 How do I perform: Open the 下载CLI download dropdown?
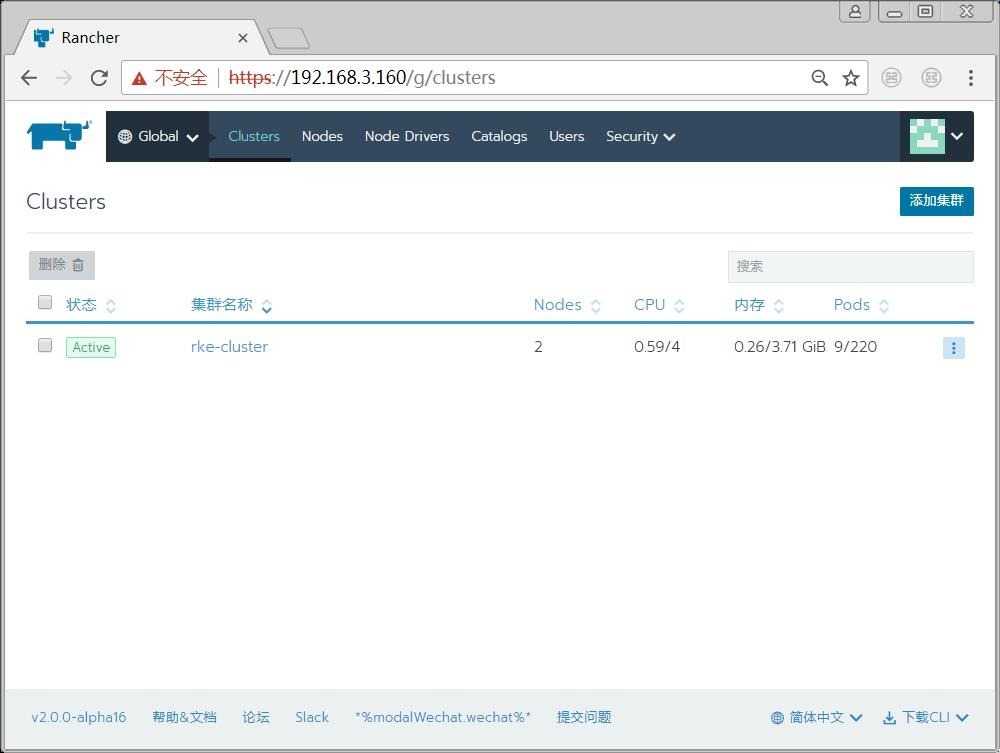tap(925, 717)
